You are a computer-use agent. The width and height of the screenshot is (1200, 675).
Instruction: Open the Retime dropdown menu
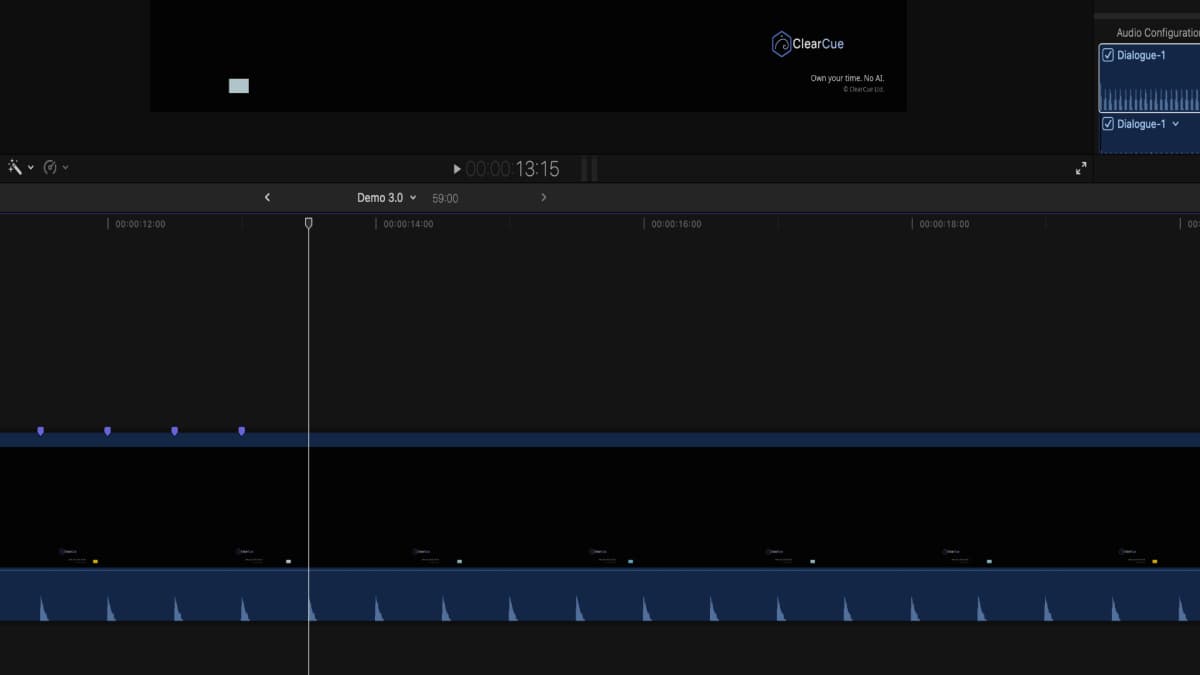[65, 167]
